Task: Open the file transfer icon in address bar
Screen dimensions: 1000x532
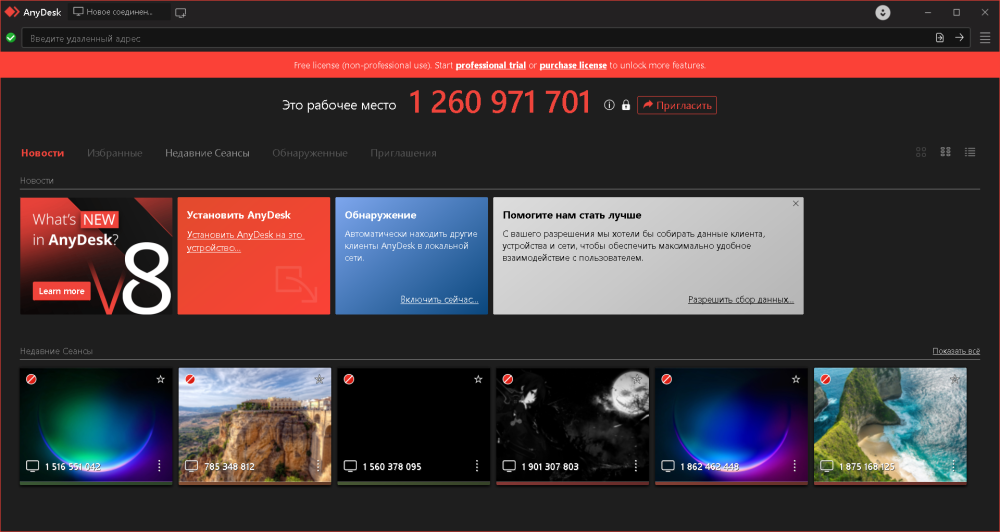Action: coord(939,38)
